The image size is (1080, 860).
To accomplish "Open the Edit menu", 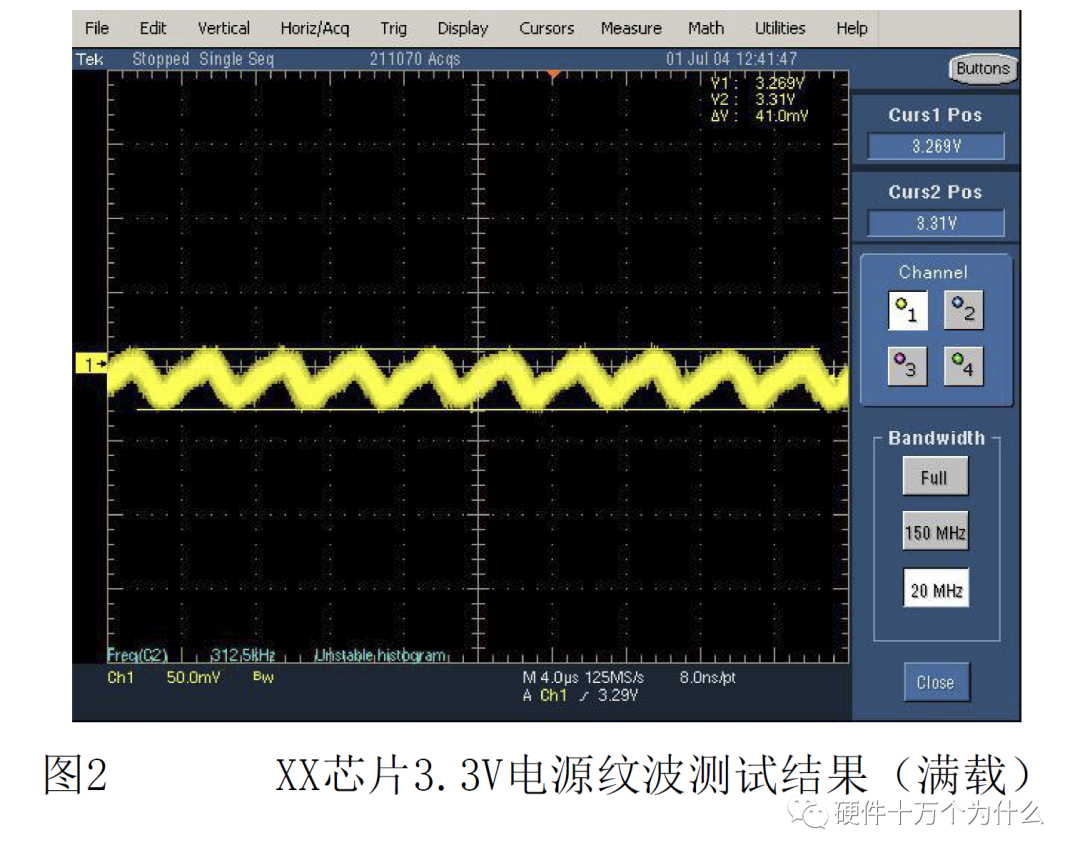I will pyautogui.click(x=152, y=28).
